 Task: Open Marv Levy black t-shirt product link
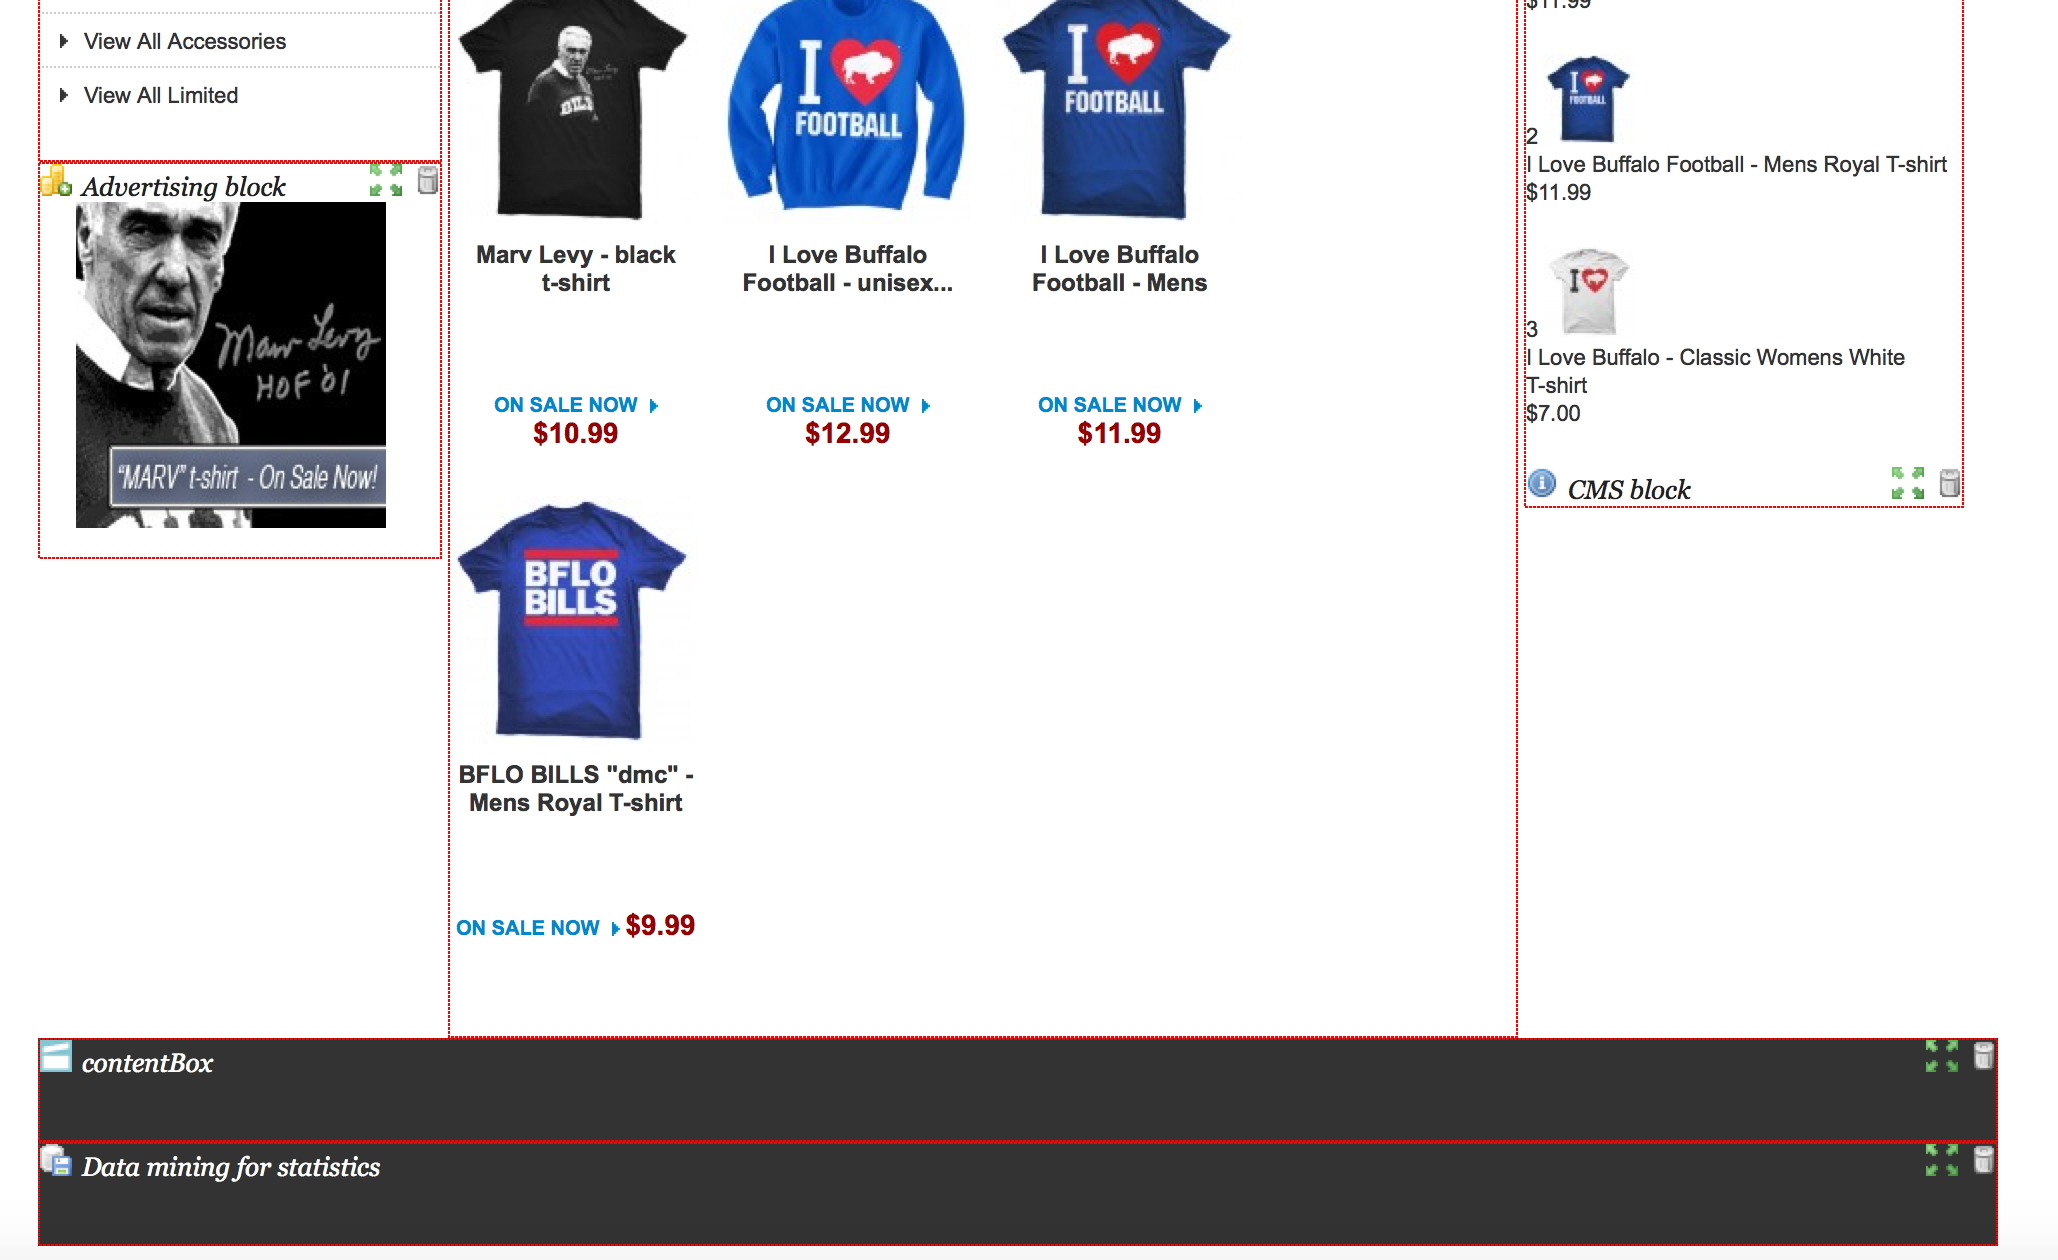[576, 269]
